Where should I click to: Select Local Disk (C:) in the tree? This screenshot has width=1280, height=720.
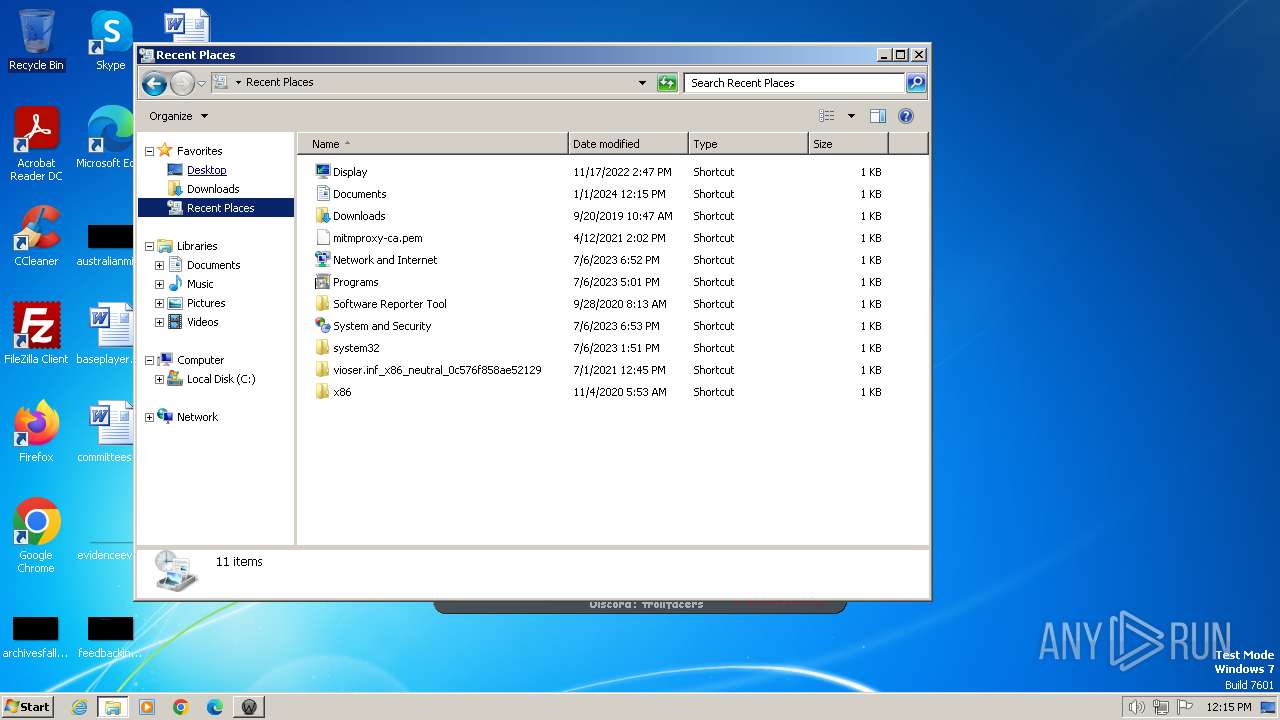click(x=220, y=379)
